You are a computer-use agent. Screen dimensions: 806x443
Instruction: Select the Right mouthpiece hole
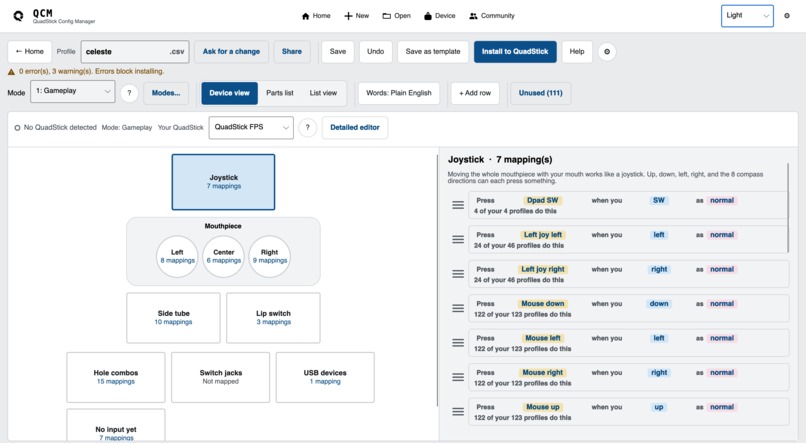(269, 256)
